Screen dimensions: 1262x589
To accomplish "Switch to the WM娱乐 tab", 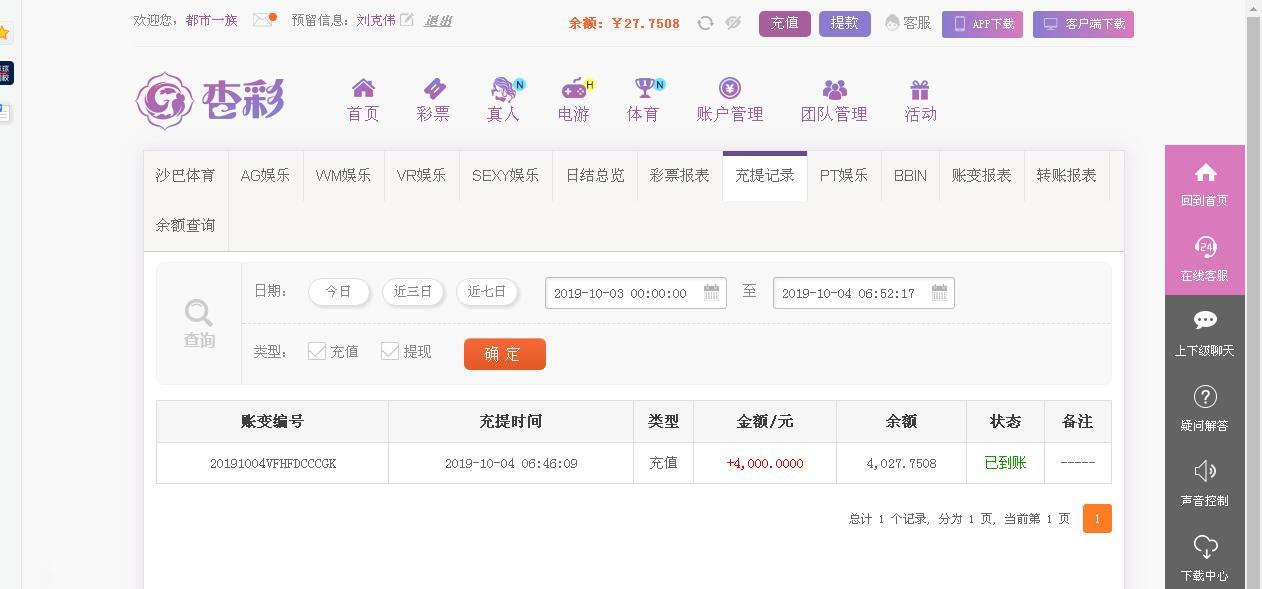I will [x=343, y=175].
